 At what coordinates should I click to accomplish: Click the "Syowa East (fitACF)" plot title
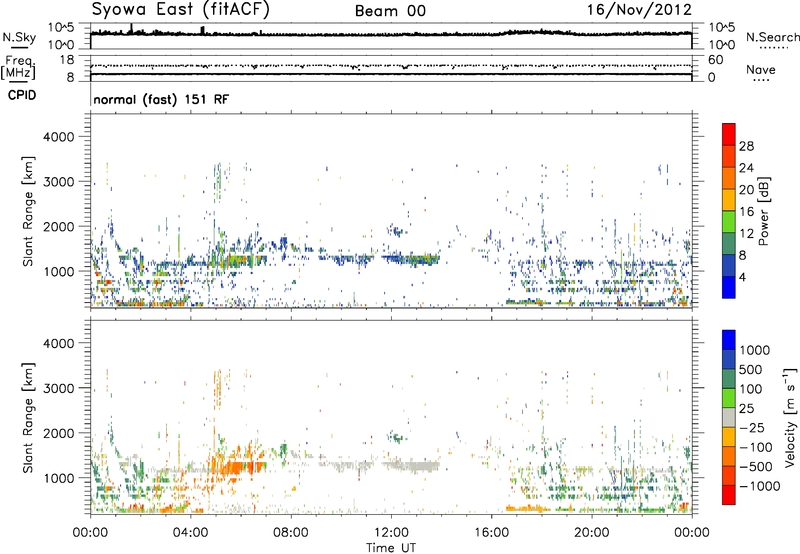coord(181,10)
